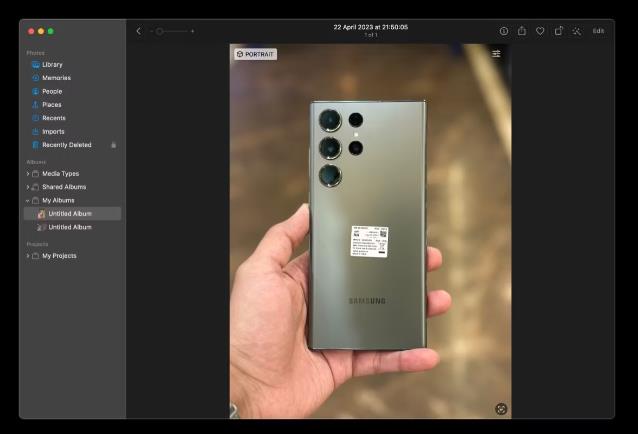Select My Albums folder

click(58, 201)
